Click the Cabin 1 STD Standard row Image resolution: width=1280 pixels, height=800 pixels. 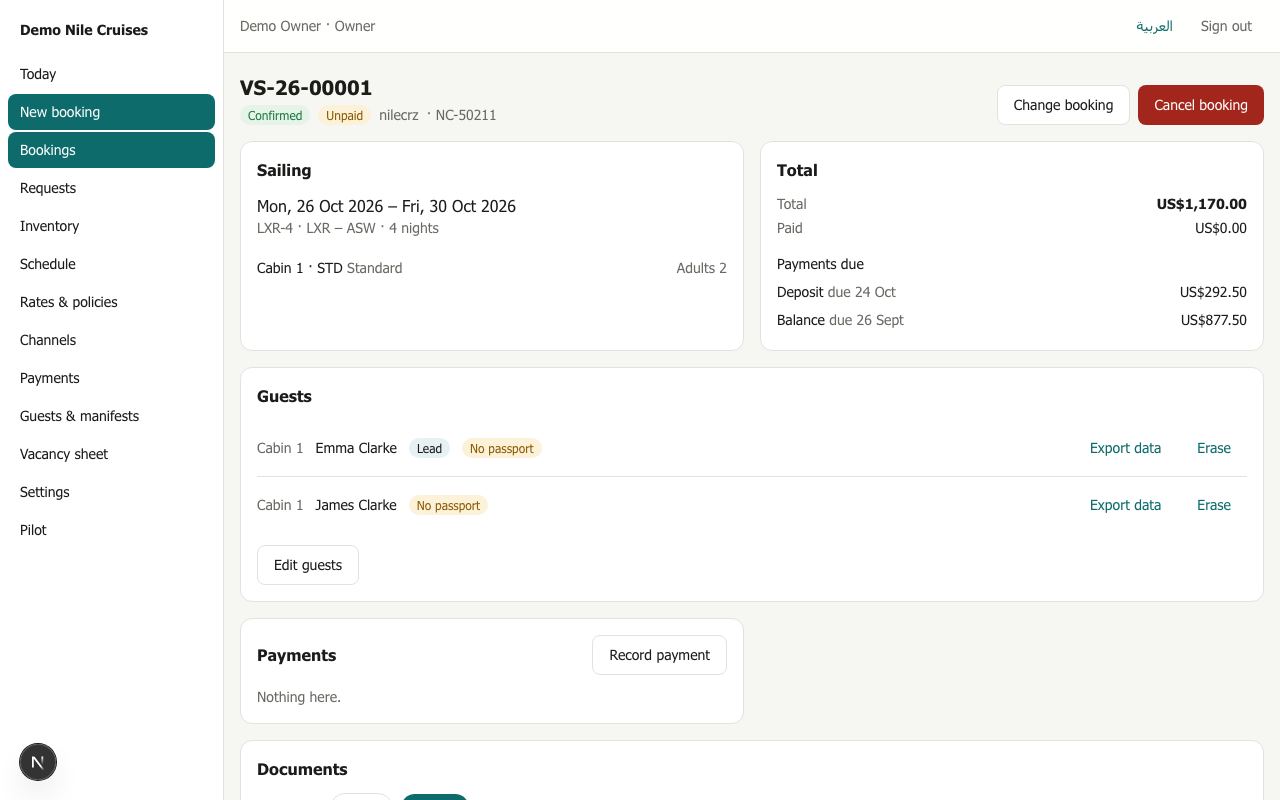tap(492, 268)
